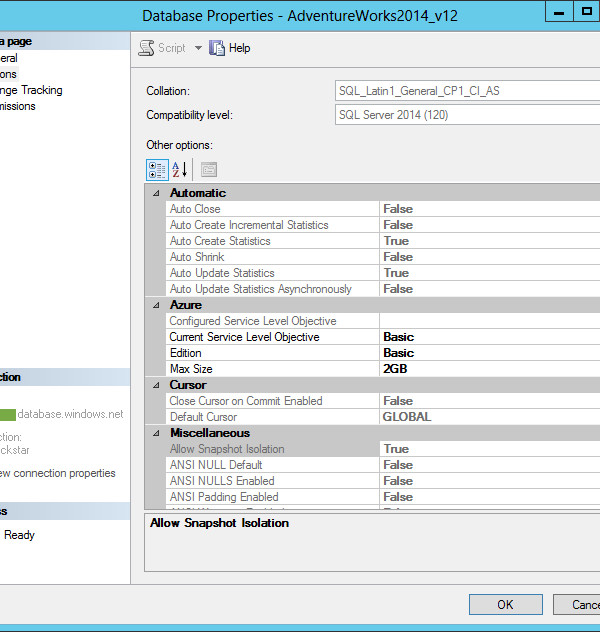Open Help from the toolbar
Image resolution: width=600 pixels, height=632 pixels.
tap(229, 48)
